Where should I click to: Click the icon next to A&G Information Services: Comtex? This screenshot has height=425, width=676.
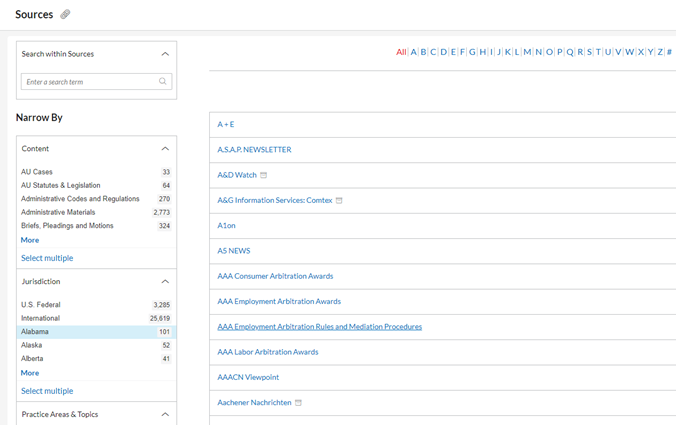pyautogui.click(x=339, y=200)
